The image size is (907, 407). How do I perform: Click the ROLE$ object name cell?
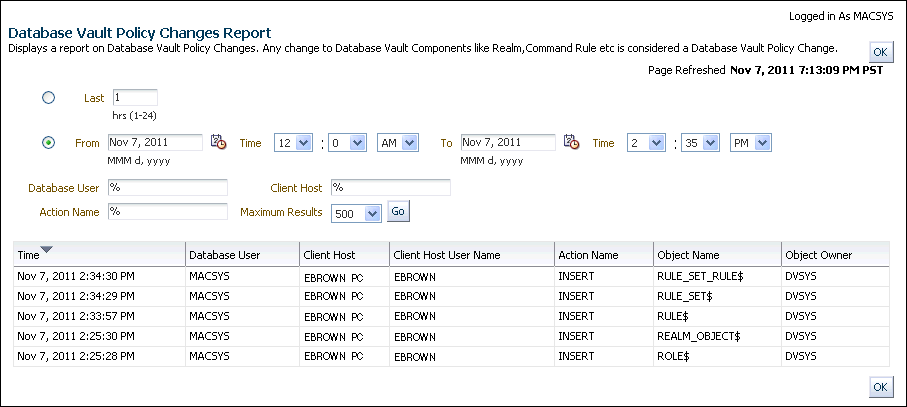tap(717, 357)
